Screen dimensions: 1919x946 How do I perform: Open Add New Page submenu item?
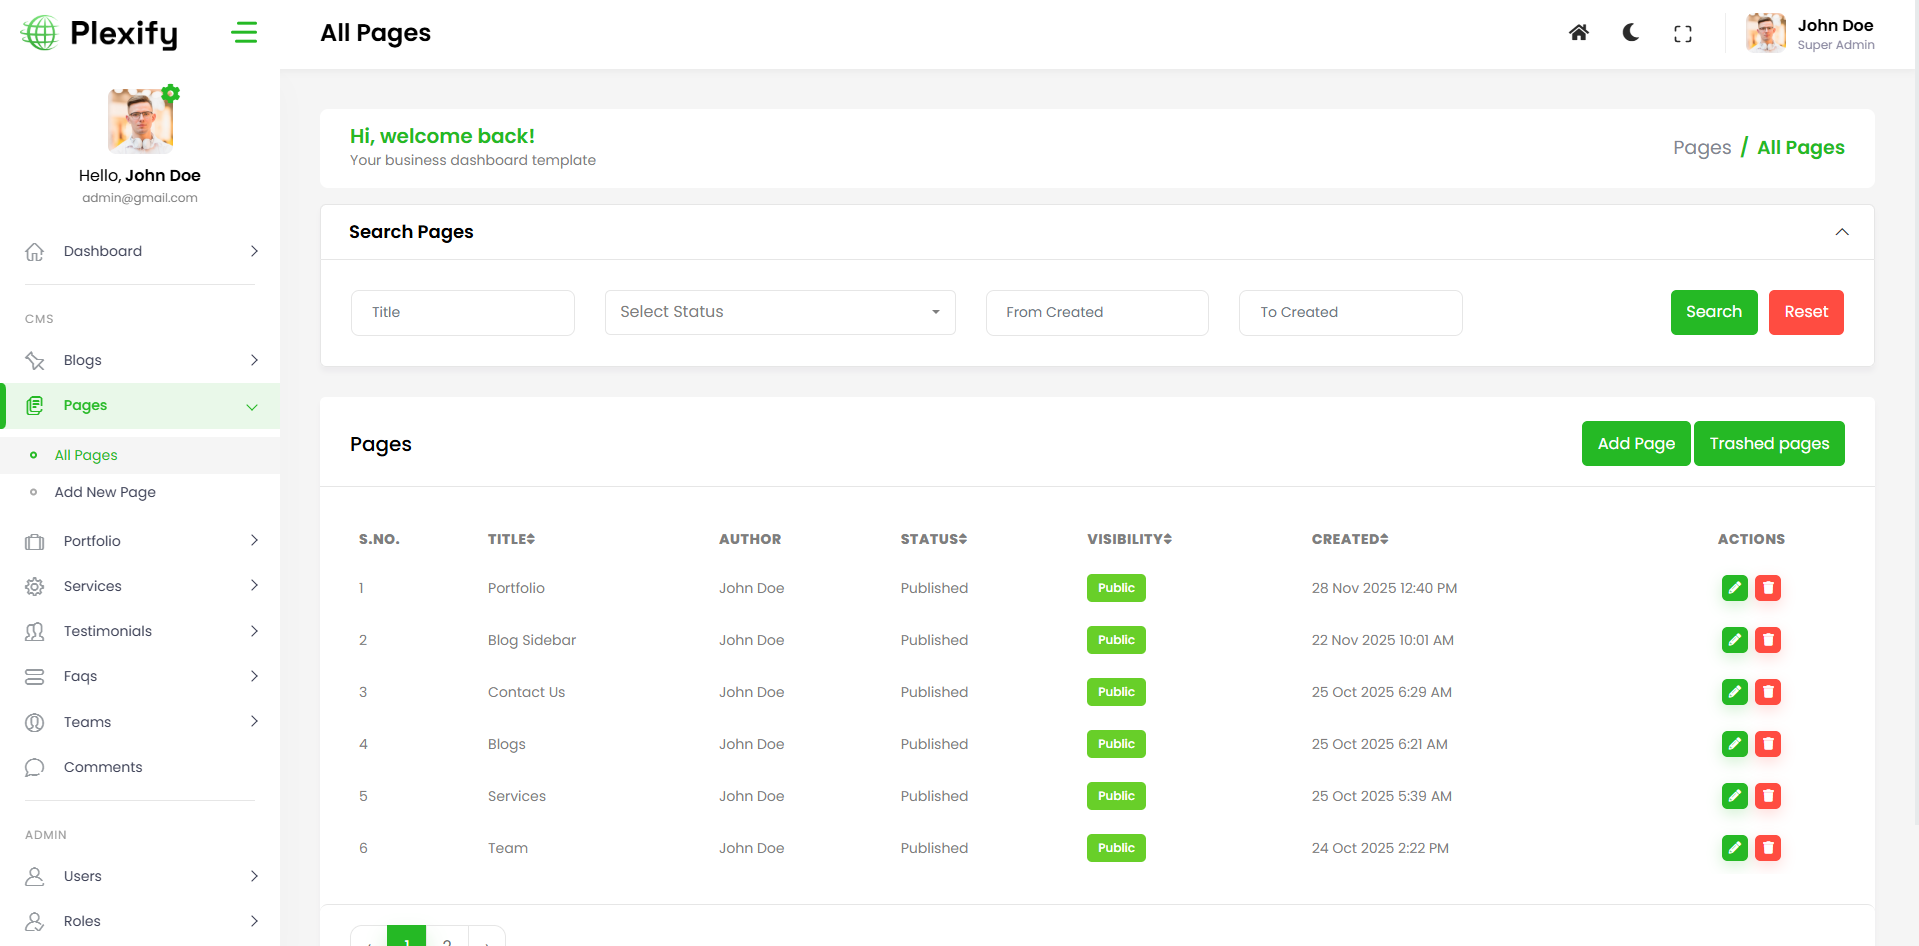105,492
